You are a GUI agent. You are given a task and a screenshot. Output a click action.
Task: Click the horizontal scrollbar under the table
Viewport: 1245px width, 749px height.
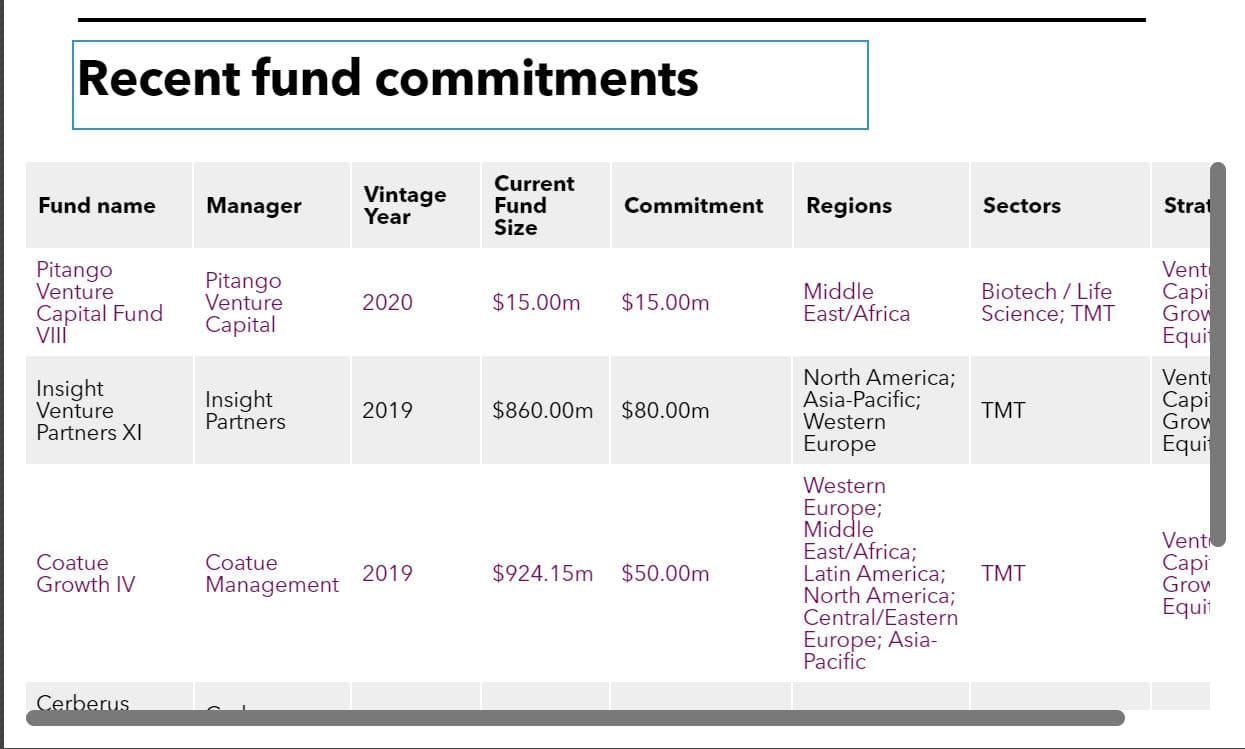(575, 718)
